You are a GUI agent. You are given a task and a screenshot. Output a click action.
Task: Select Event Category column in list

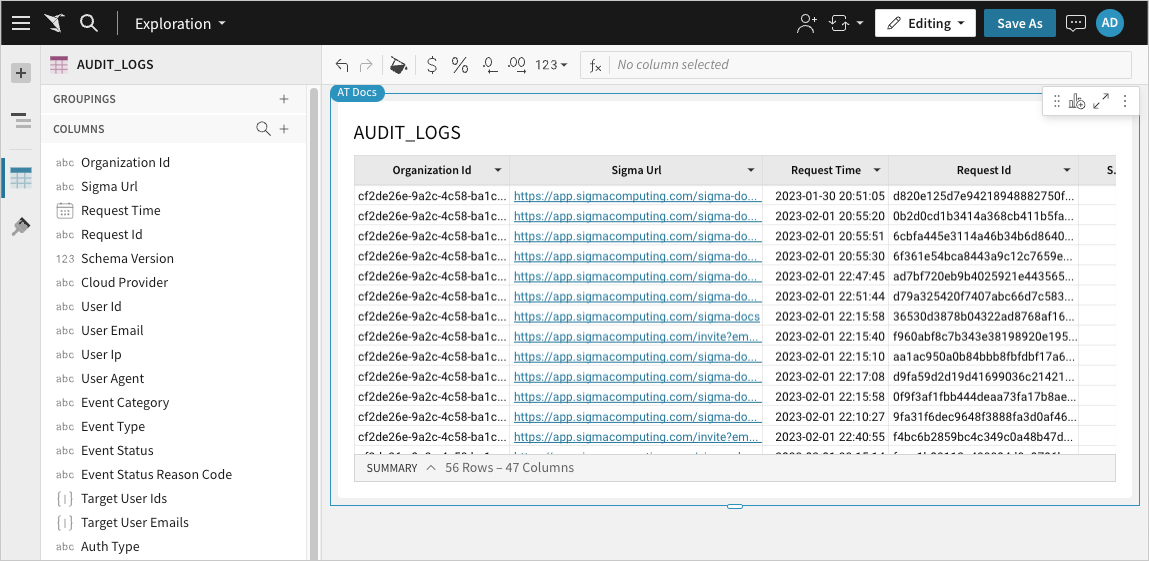tap(125, 402)
